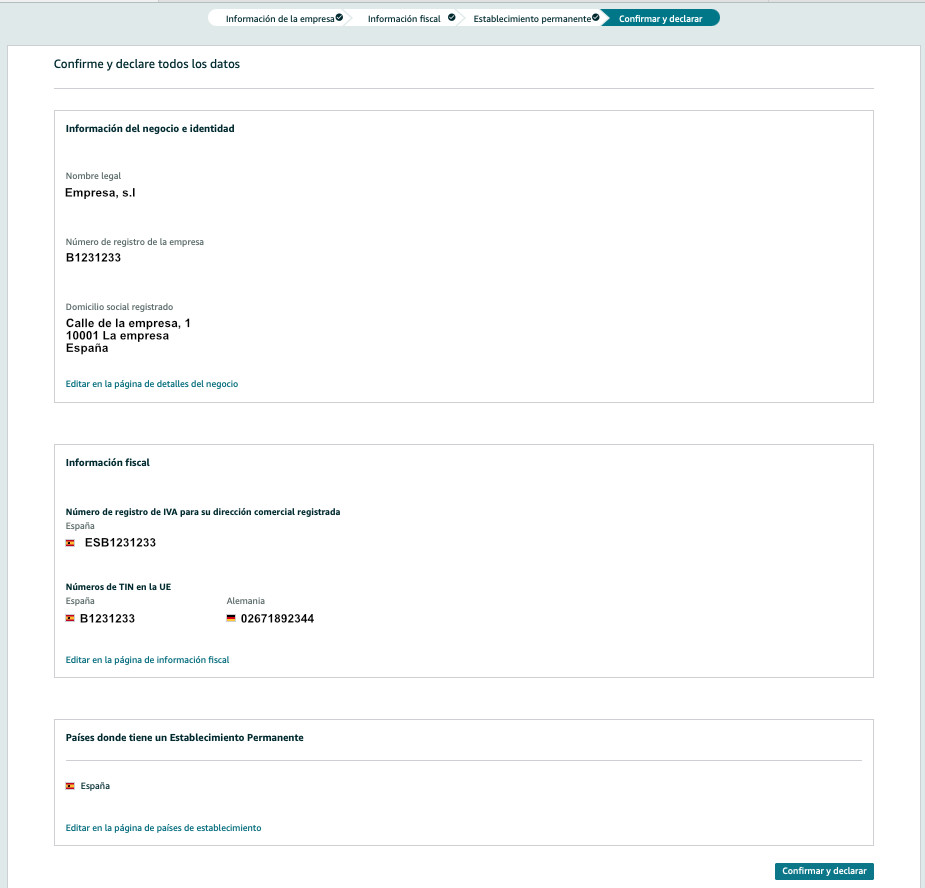The height and width of the screenshot is (888, 925).
Task: Go to the Información de la empresa step
Action: tap(280, 19)
